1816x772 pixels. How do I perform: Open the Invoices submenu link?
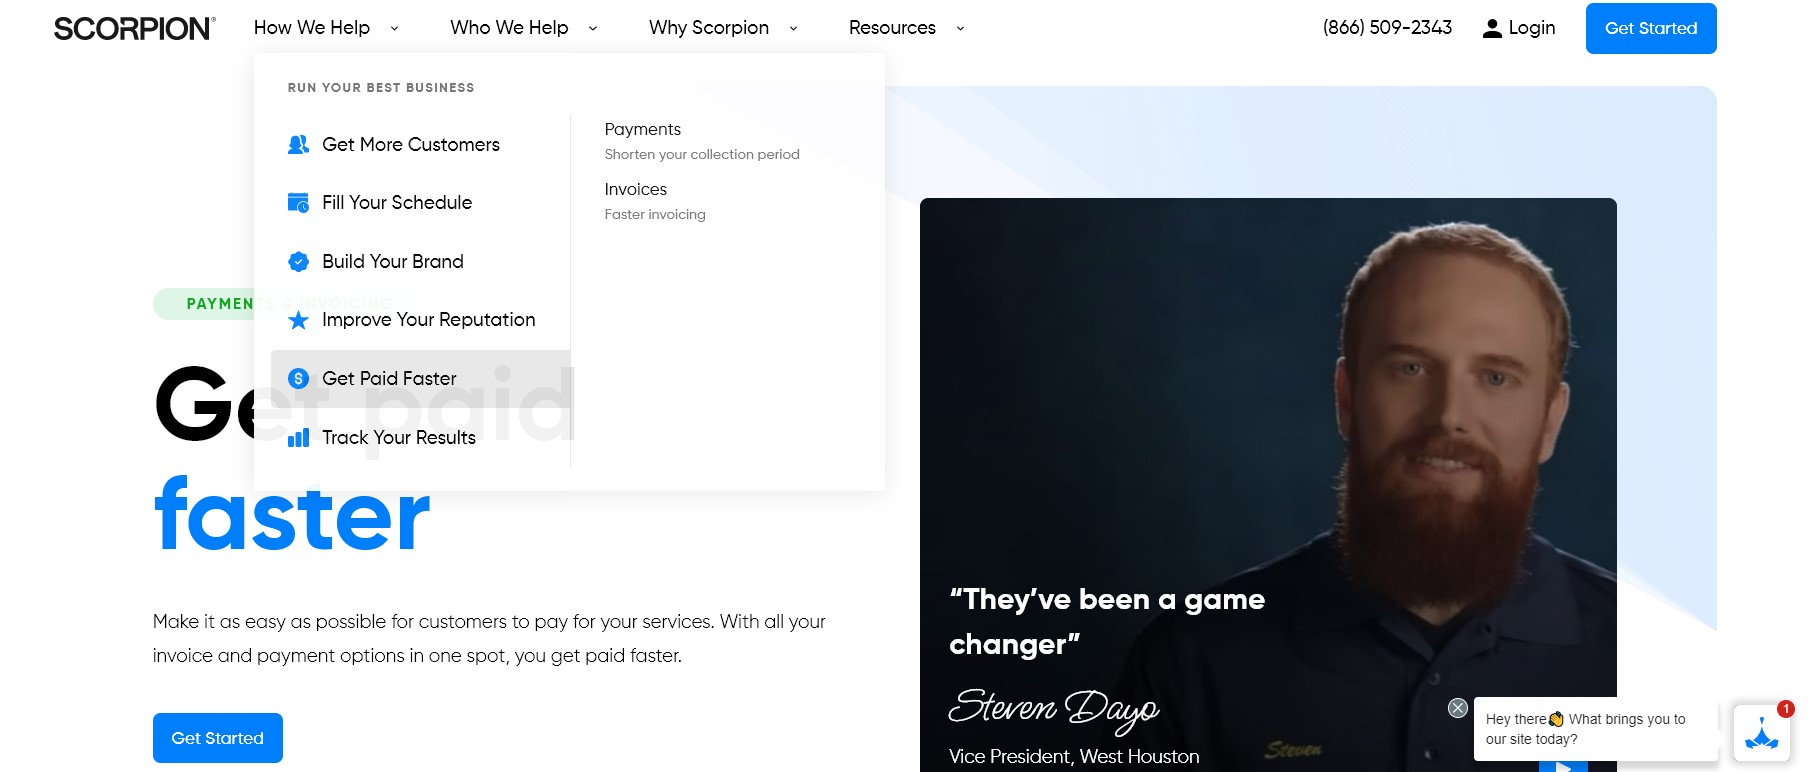pyautogui.click(x=636, y=189)
